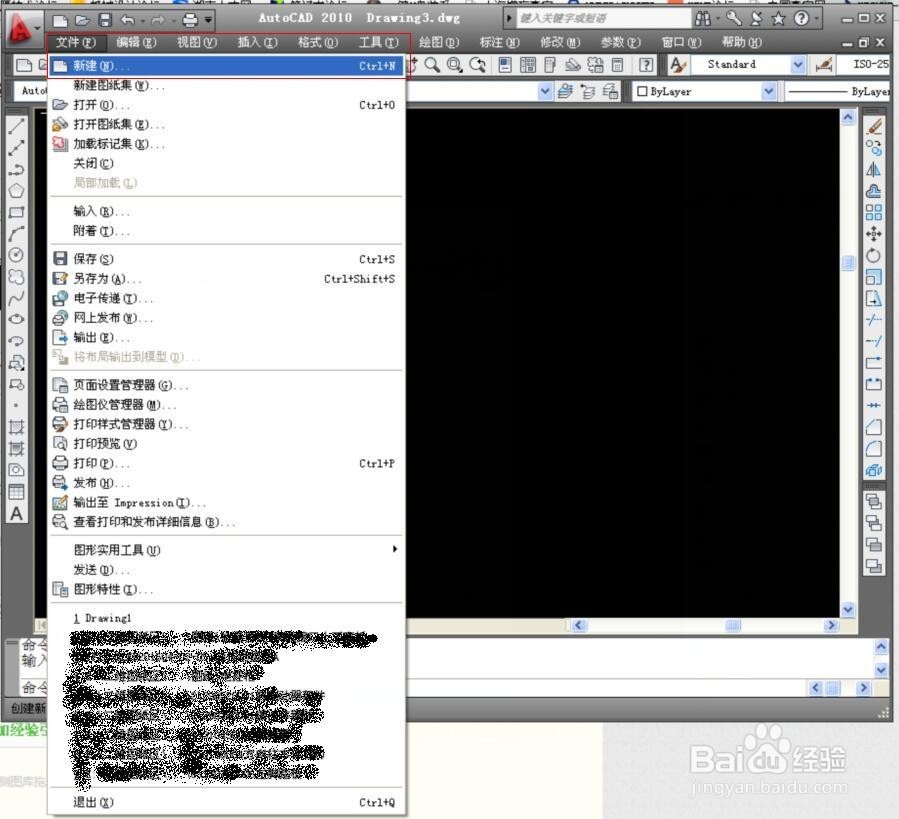The image size is (899, 819).
Task: Click the Print icon in quick access bar
Action: (x=190, y=21)
